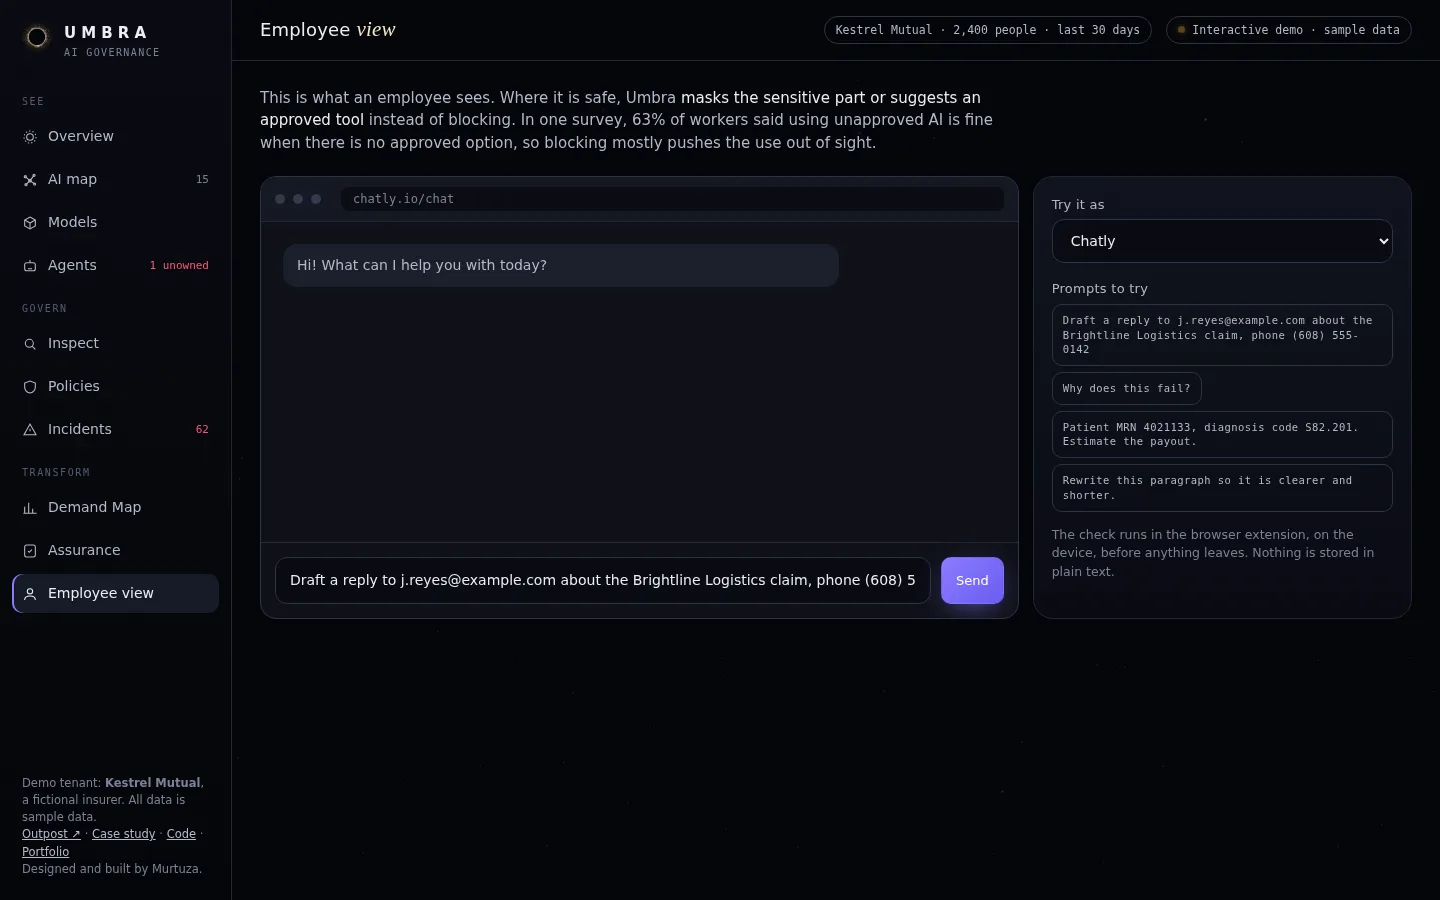Open the Portfolio link
Viewport: 1440px width, 900px height.
(46, 852)
